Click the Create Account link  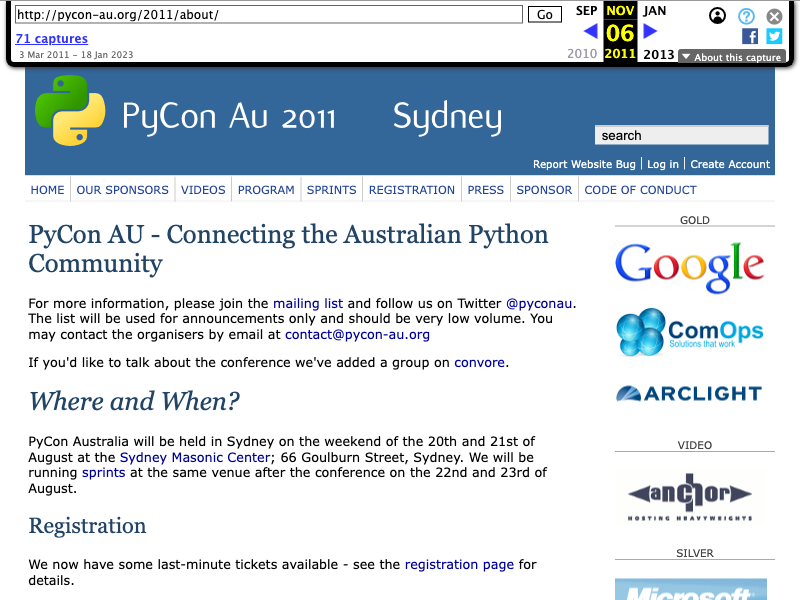click(x=730, y=164)
